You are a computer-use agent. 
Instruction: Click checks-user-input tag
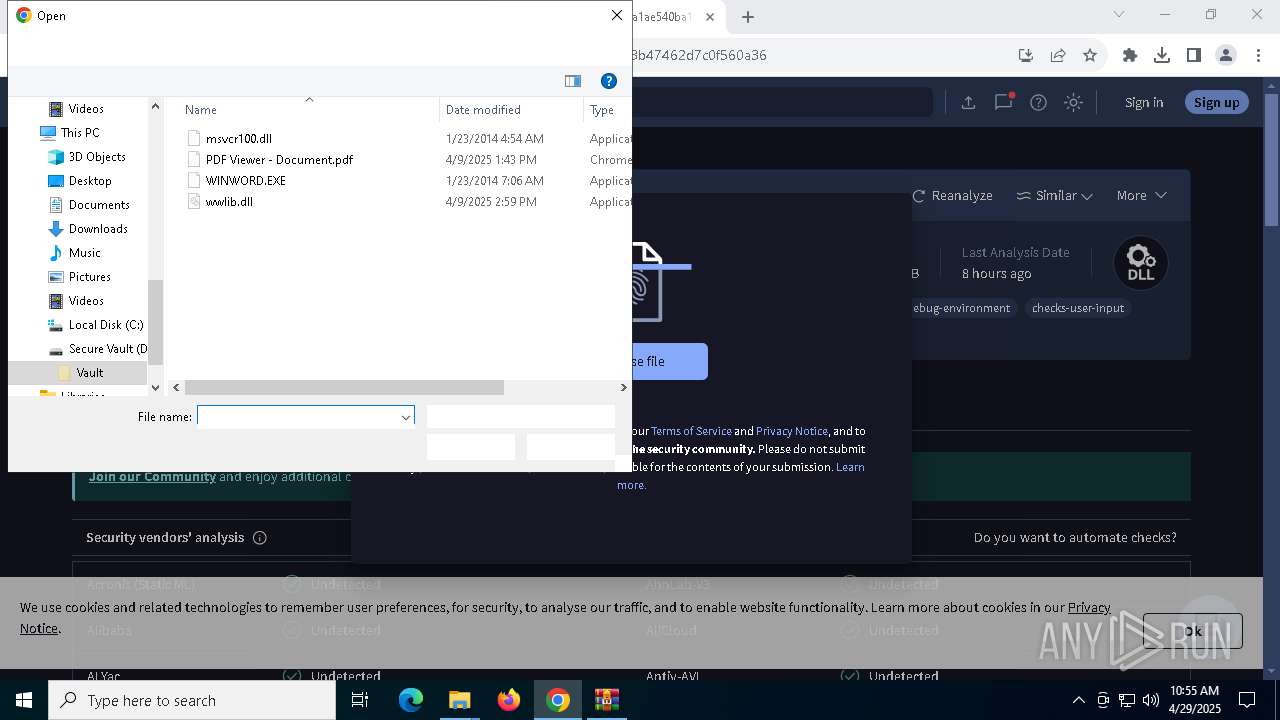pyautogui.click(x=1078, y=308)
